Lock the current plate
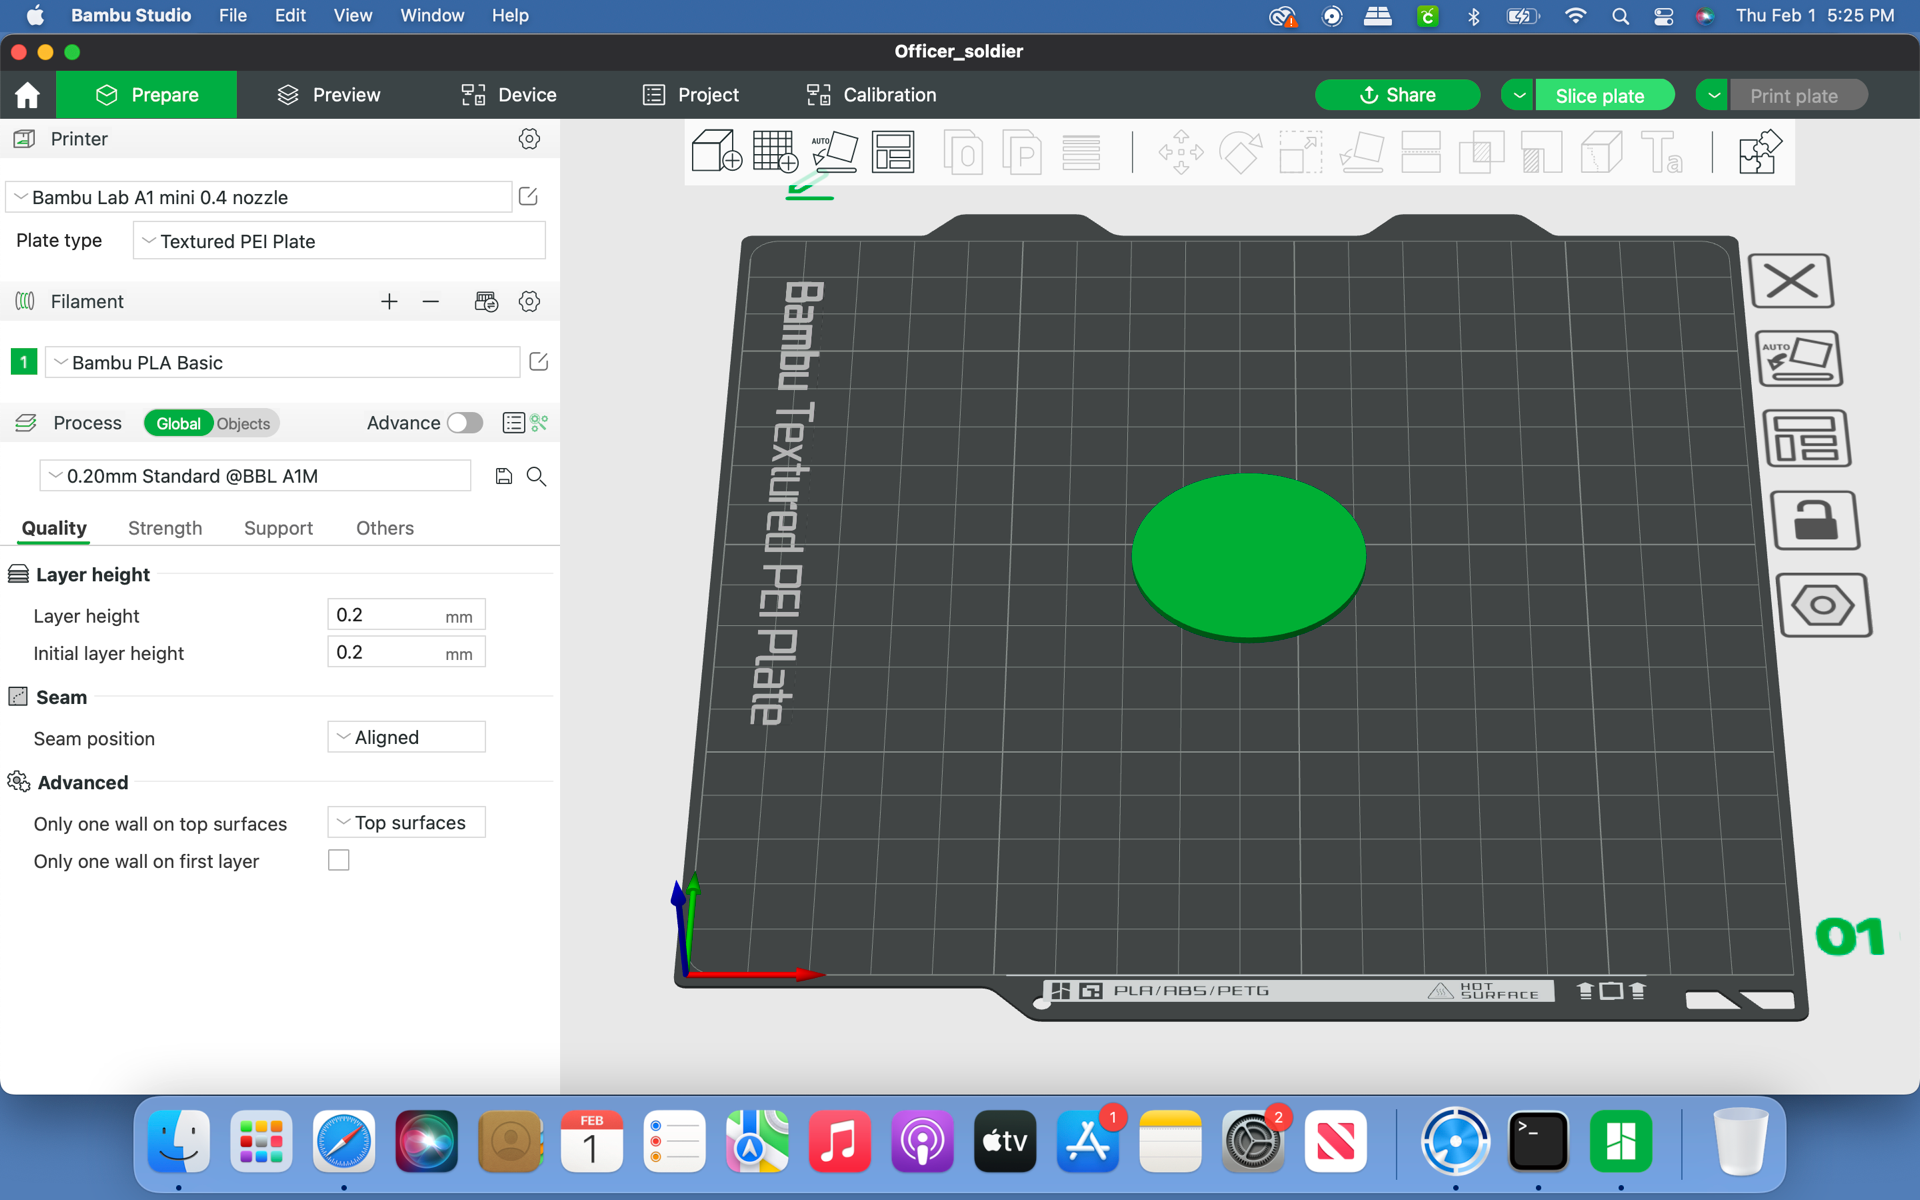 pyautogui.click(x=1815, y=520)
